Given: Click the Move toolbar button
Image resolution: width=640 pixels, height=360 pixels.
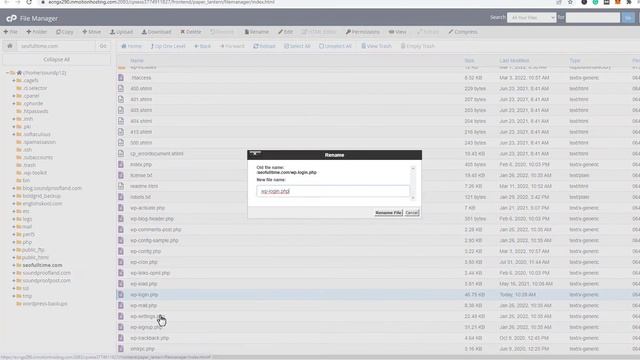Looking at the screenshot, I should point(91,32).
